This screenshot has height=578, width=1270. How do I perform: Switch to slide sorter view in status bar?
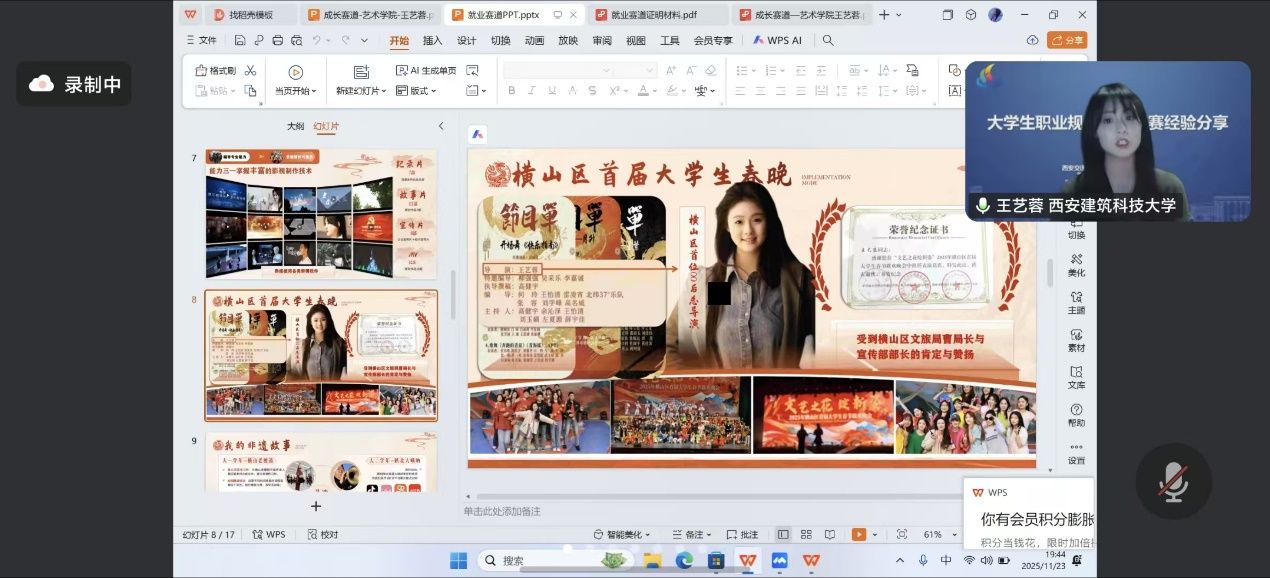pyautogui.click(x=804, y=535)
